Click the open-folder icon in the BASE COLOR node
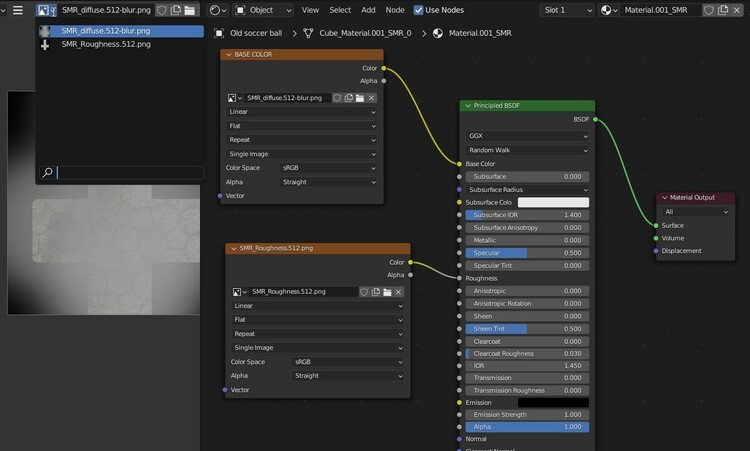Screen dimensions: 750x451 pos(360,98)
